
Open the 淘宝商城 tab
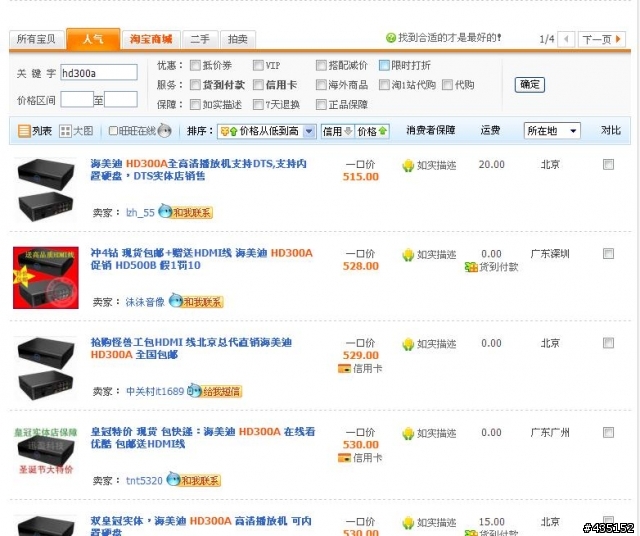[x=151, y=40]
